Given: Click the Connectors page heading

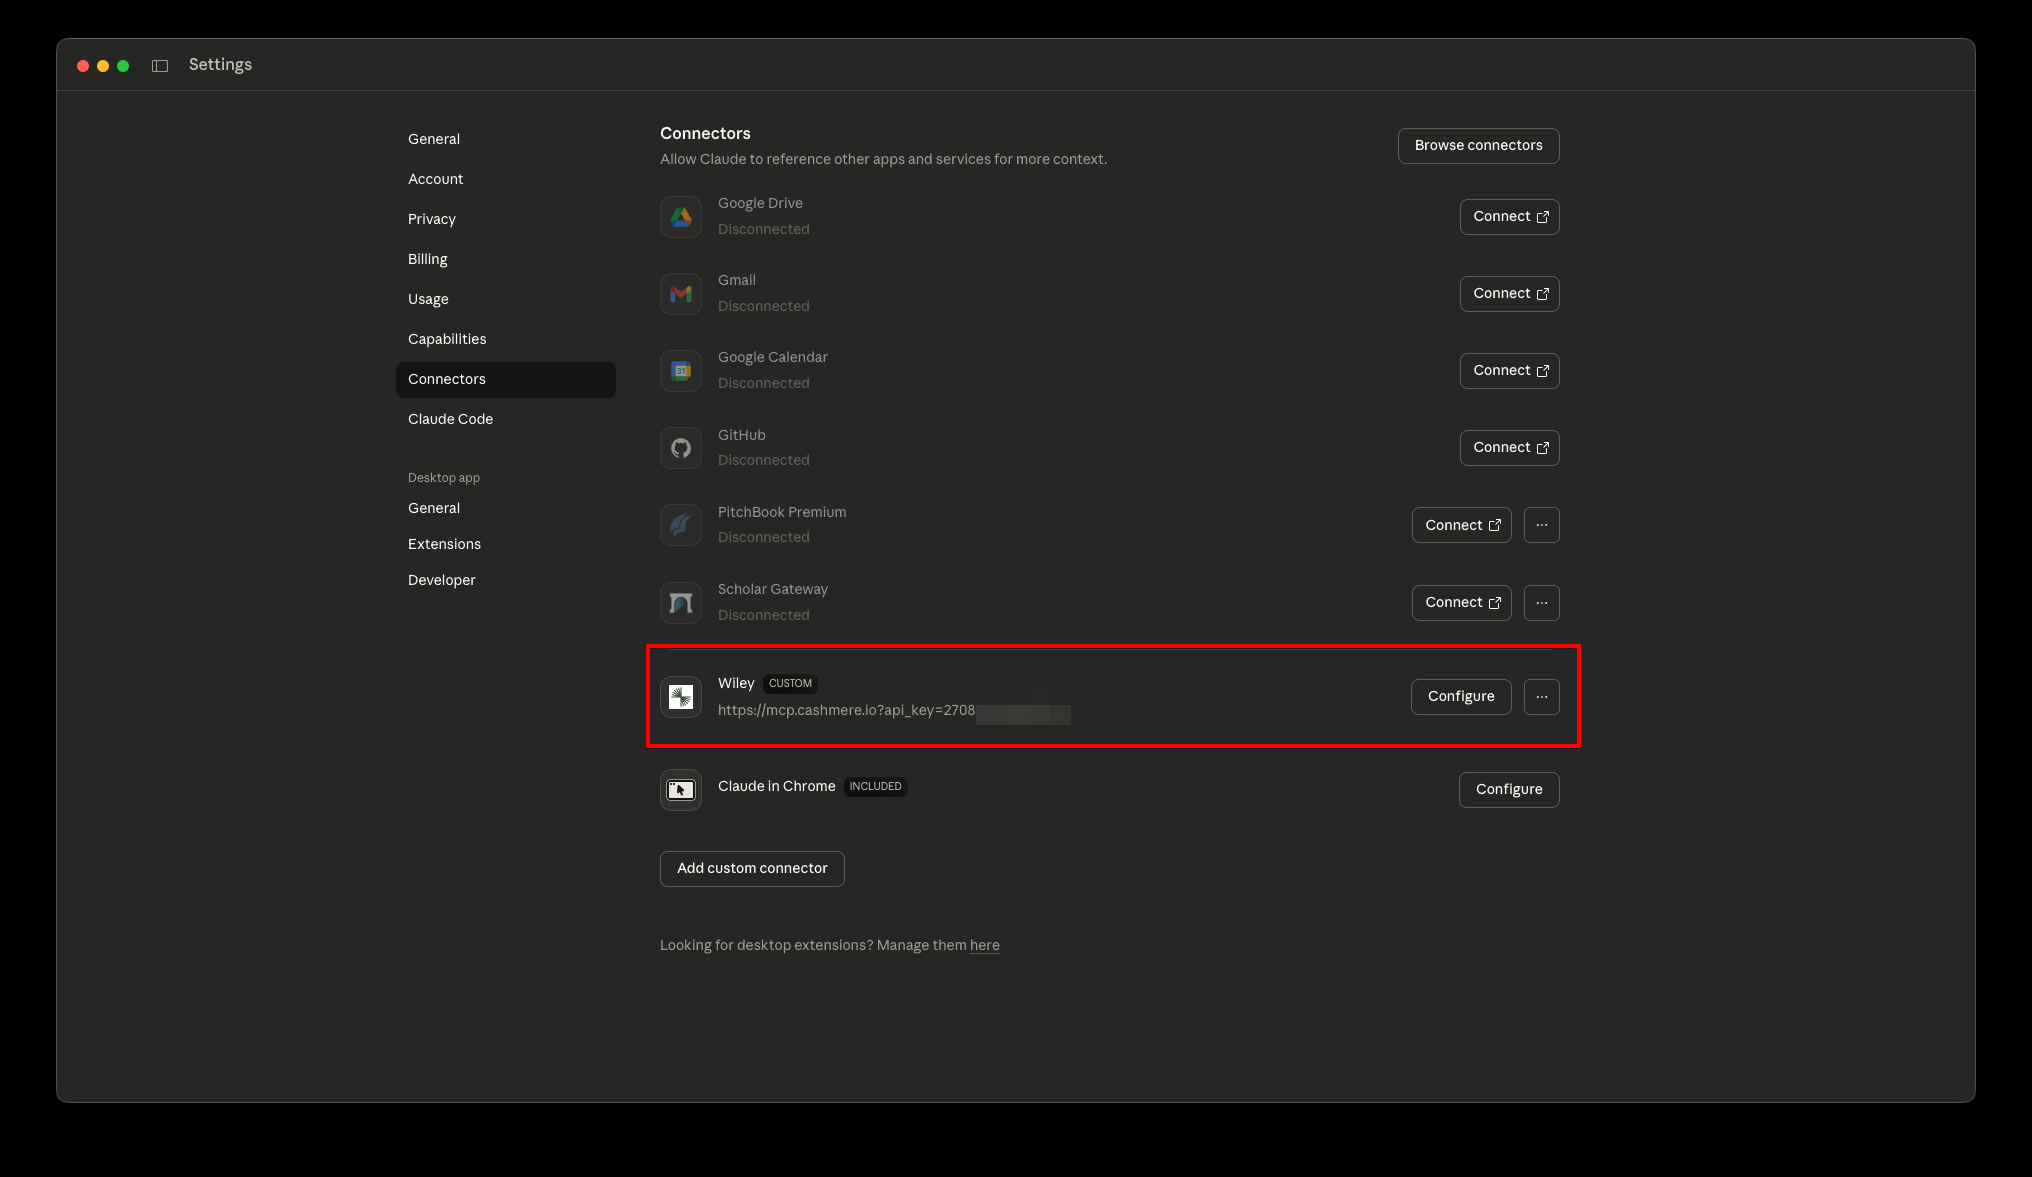Looking at the screenshot, I should pyautogui.click(x=705, y=134).
